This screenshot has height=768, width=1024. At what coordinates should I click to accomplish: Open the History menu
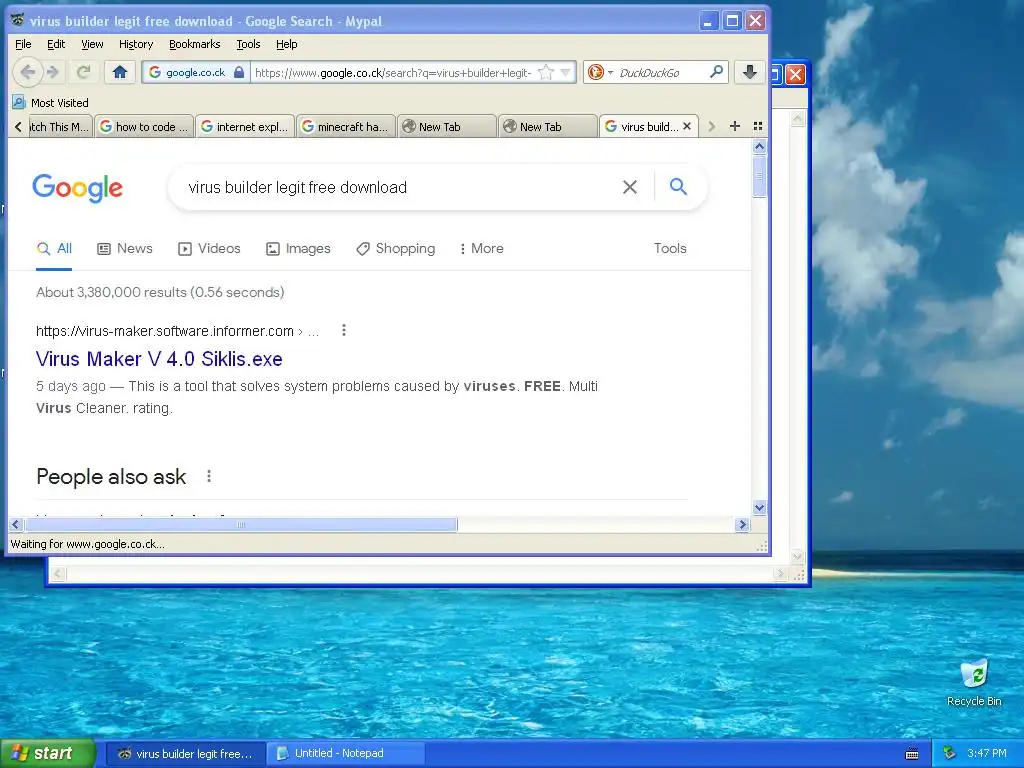click(136, 44)
